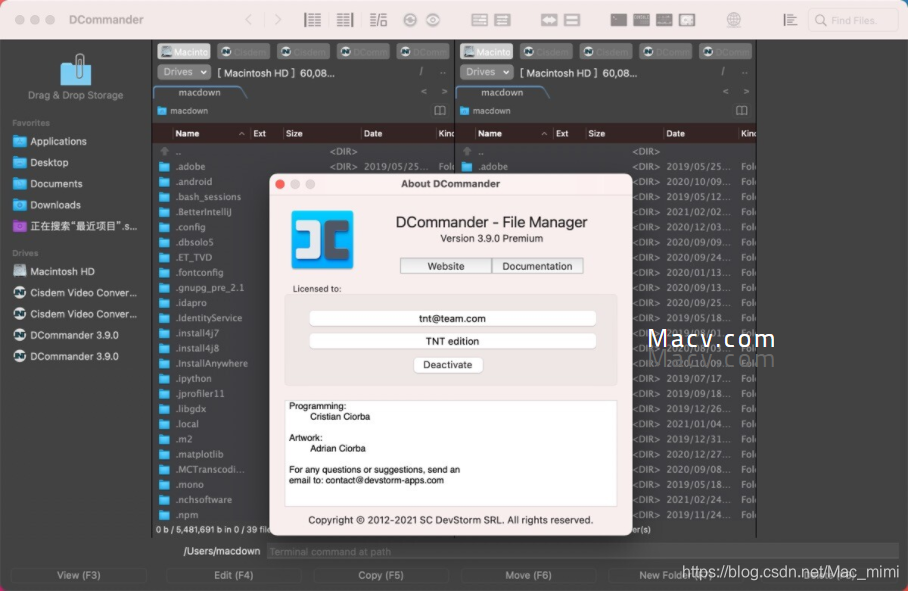Click the Drag & Drop Storage folder icon
Screen dimensions: 909x591
[x=76, y=70]
